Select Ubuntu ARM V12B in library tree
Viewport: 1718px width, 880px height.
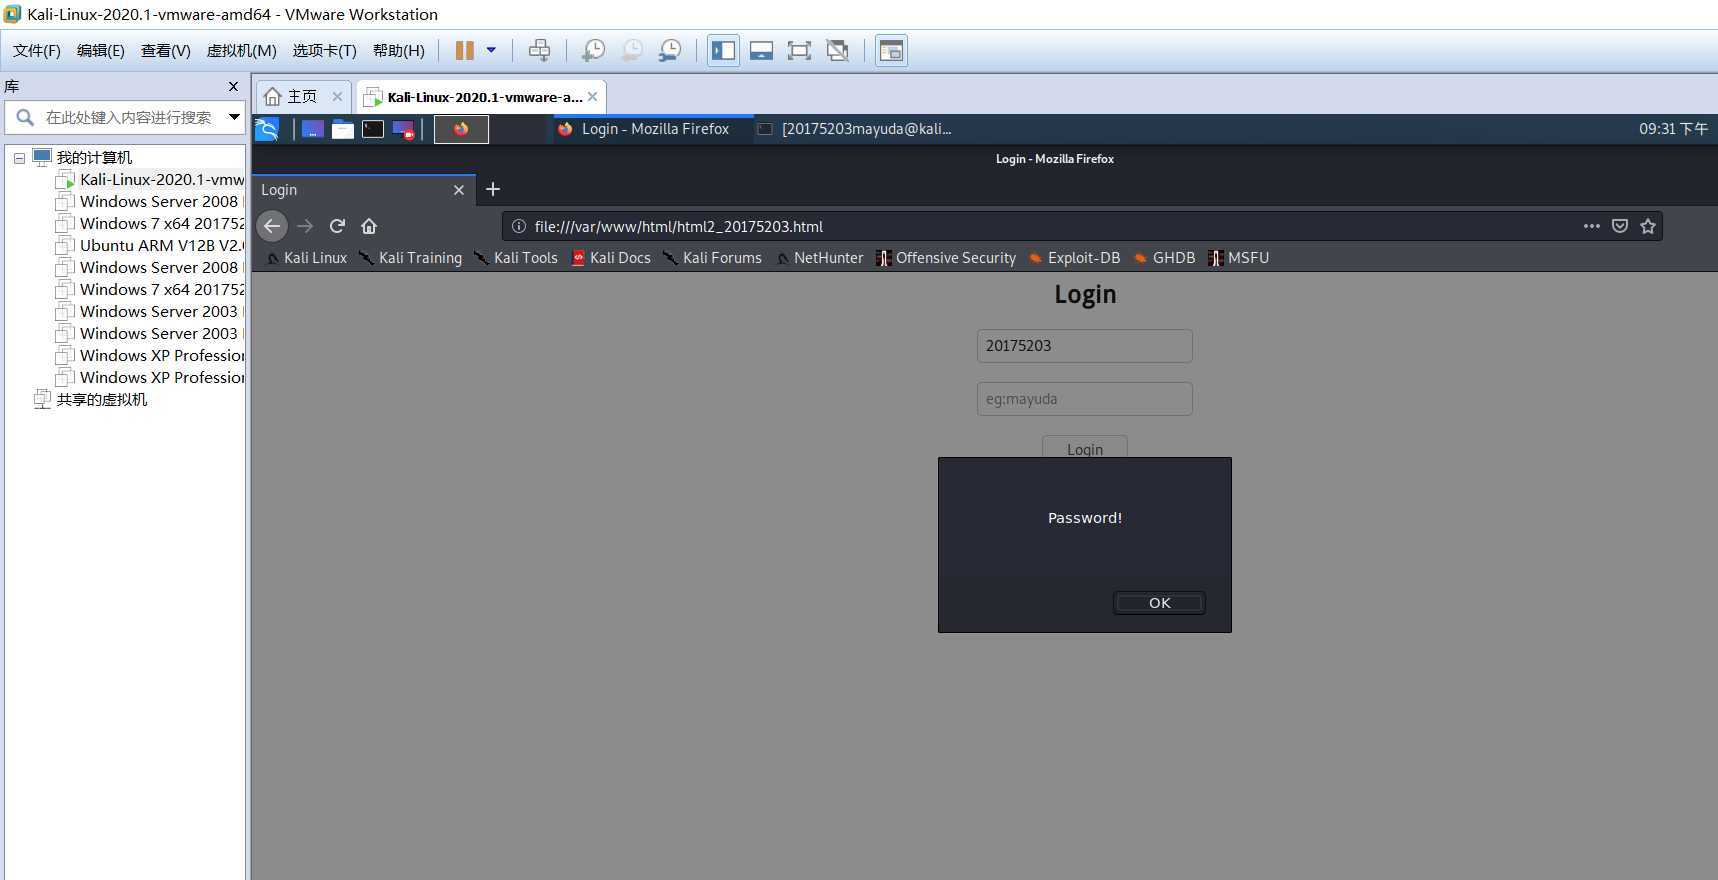tap(150, 246)
